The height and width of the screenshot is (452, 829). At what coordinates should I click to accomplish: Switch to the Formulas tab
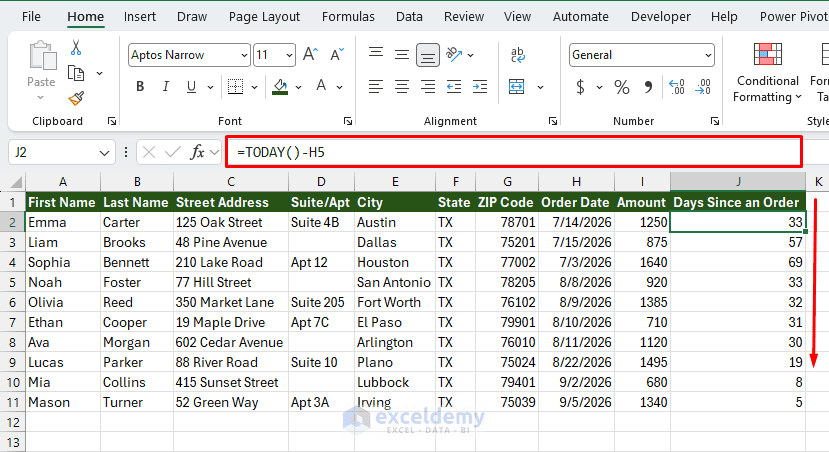coord(348,16)
